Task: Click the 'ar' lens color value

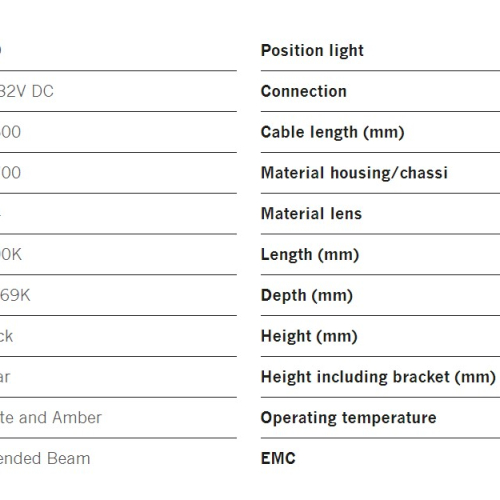Action: pyautogui.click(x=5, y=377)
